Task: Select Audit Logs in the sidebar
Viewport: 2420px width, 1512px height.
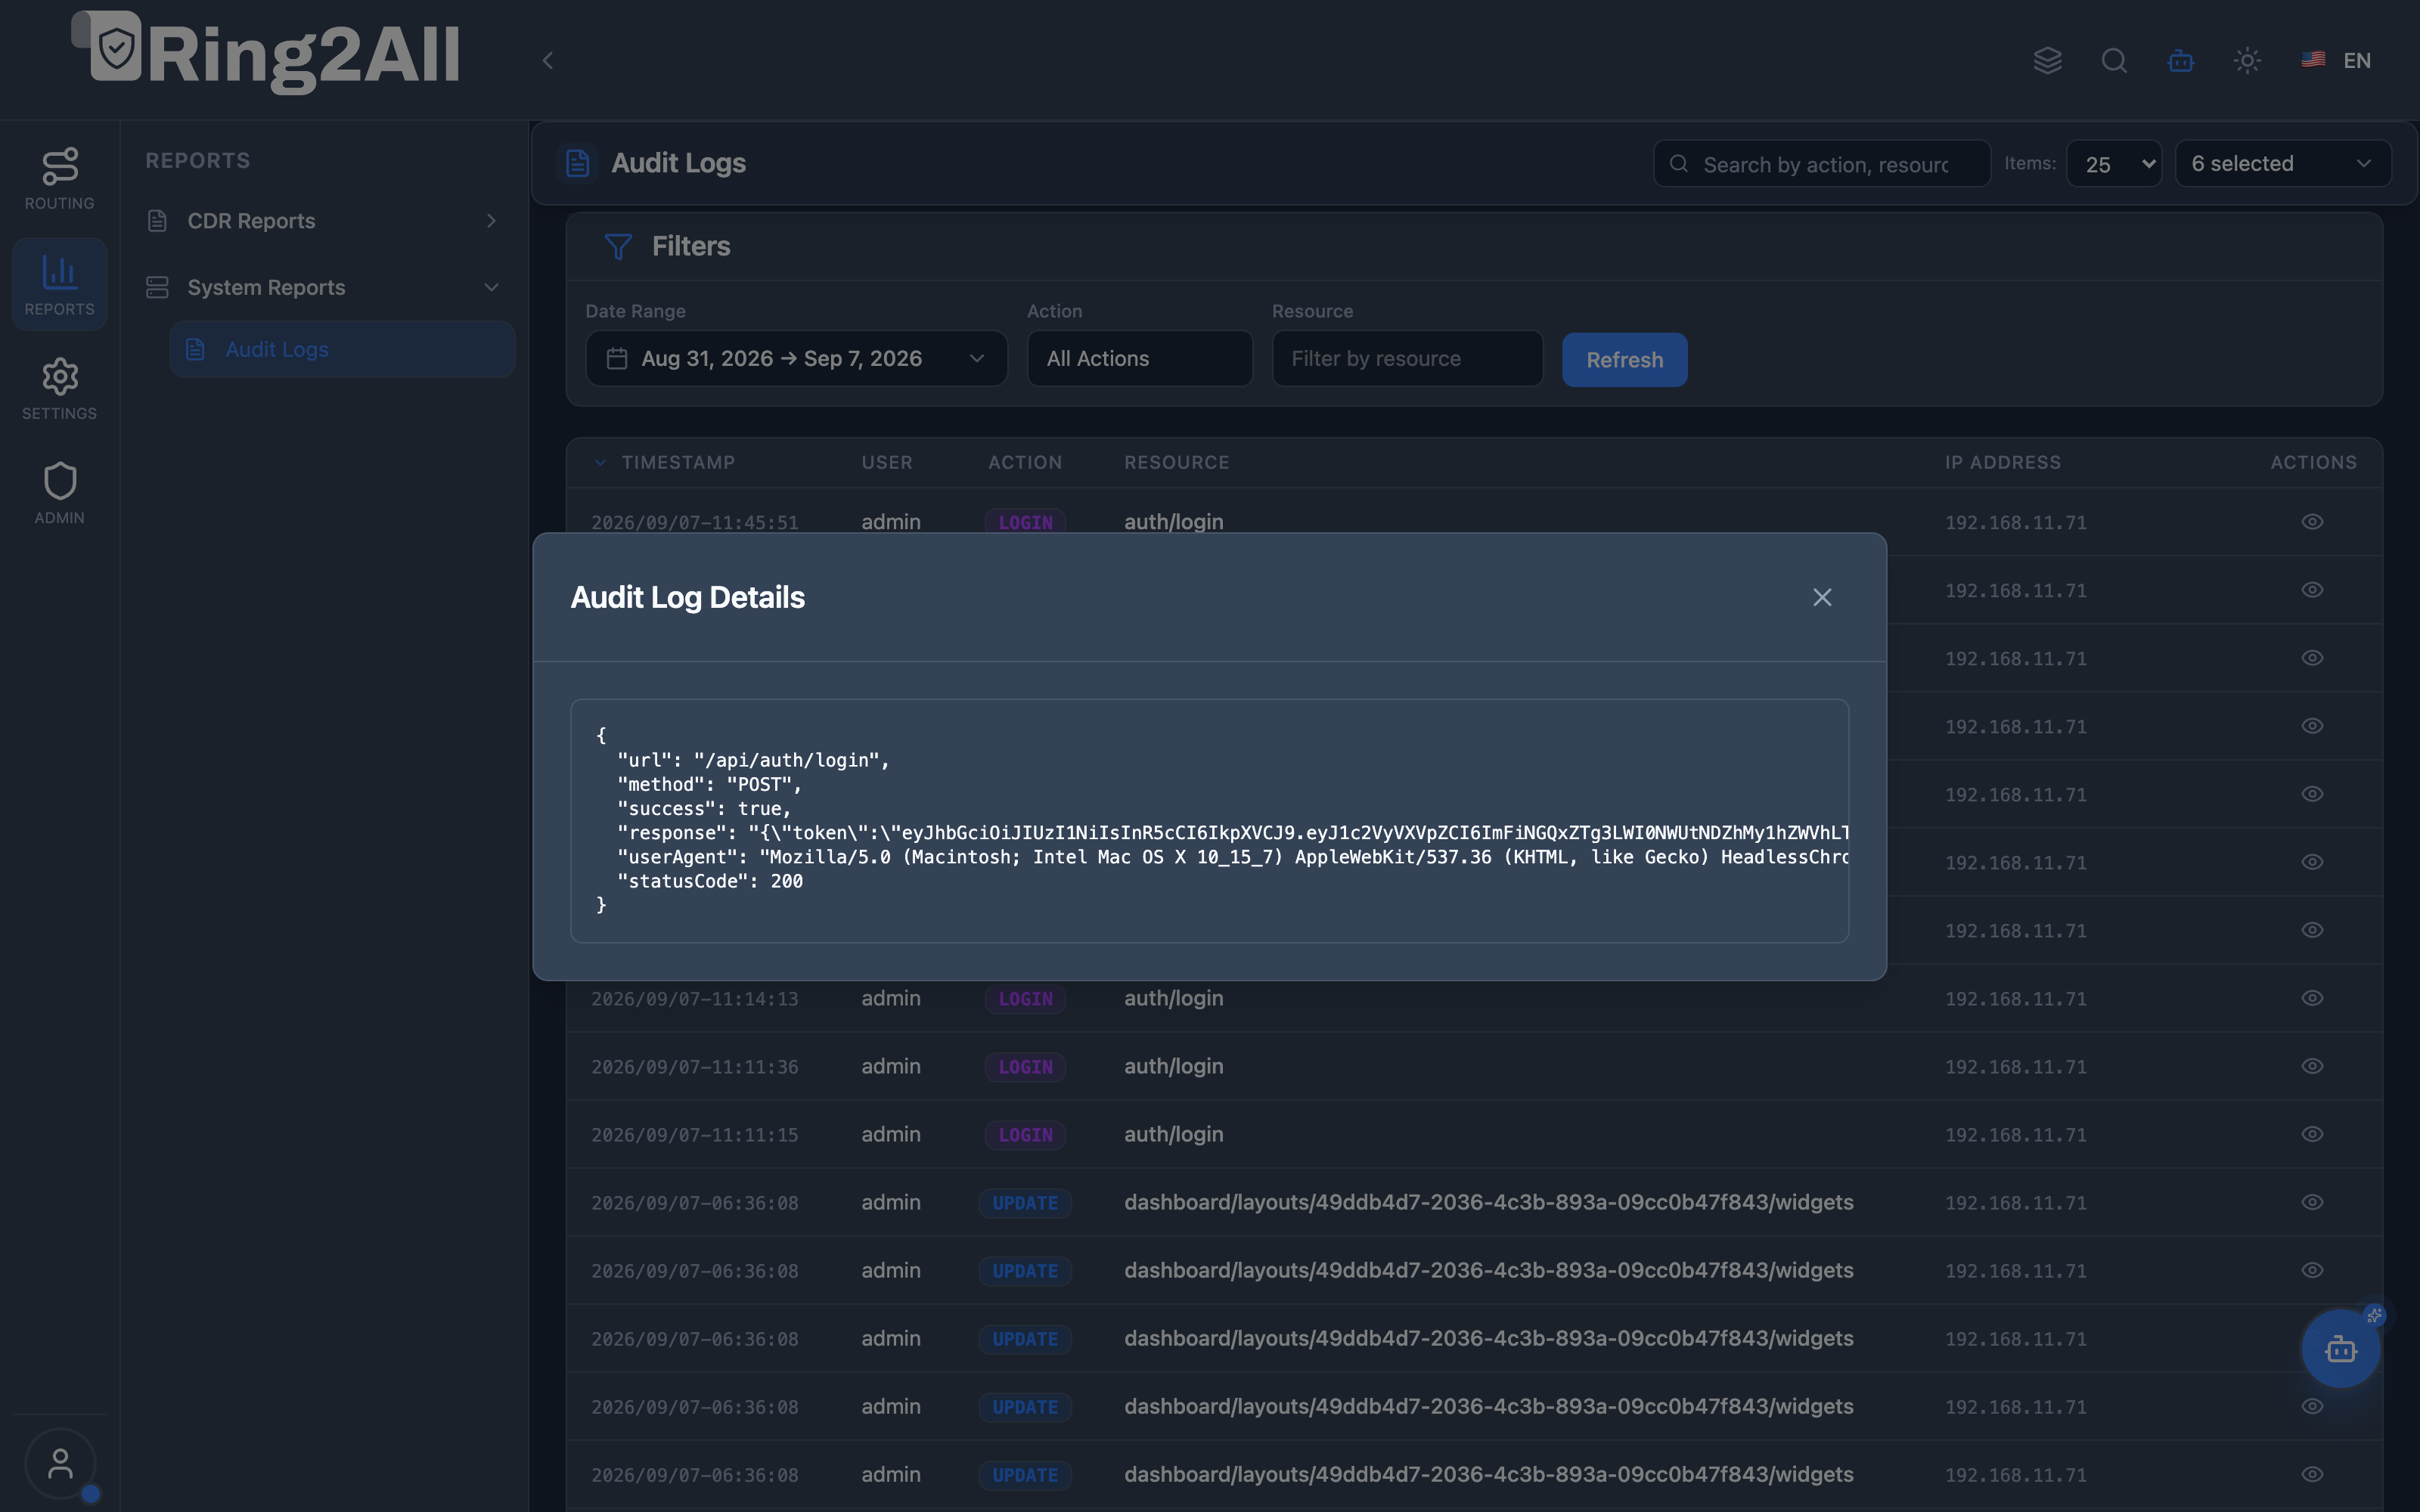Action: pos(342,349)
